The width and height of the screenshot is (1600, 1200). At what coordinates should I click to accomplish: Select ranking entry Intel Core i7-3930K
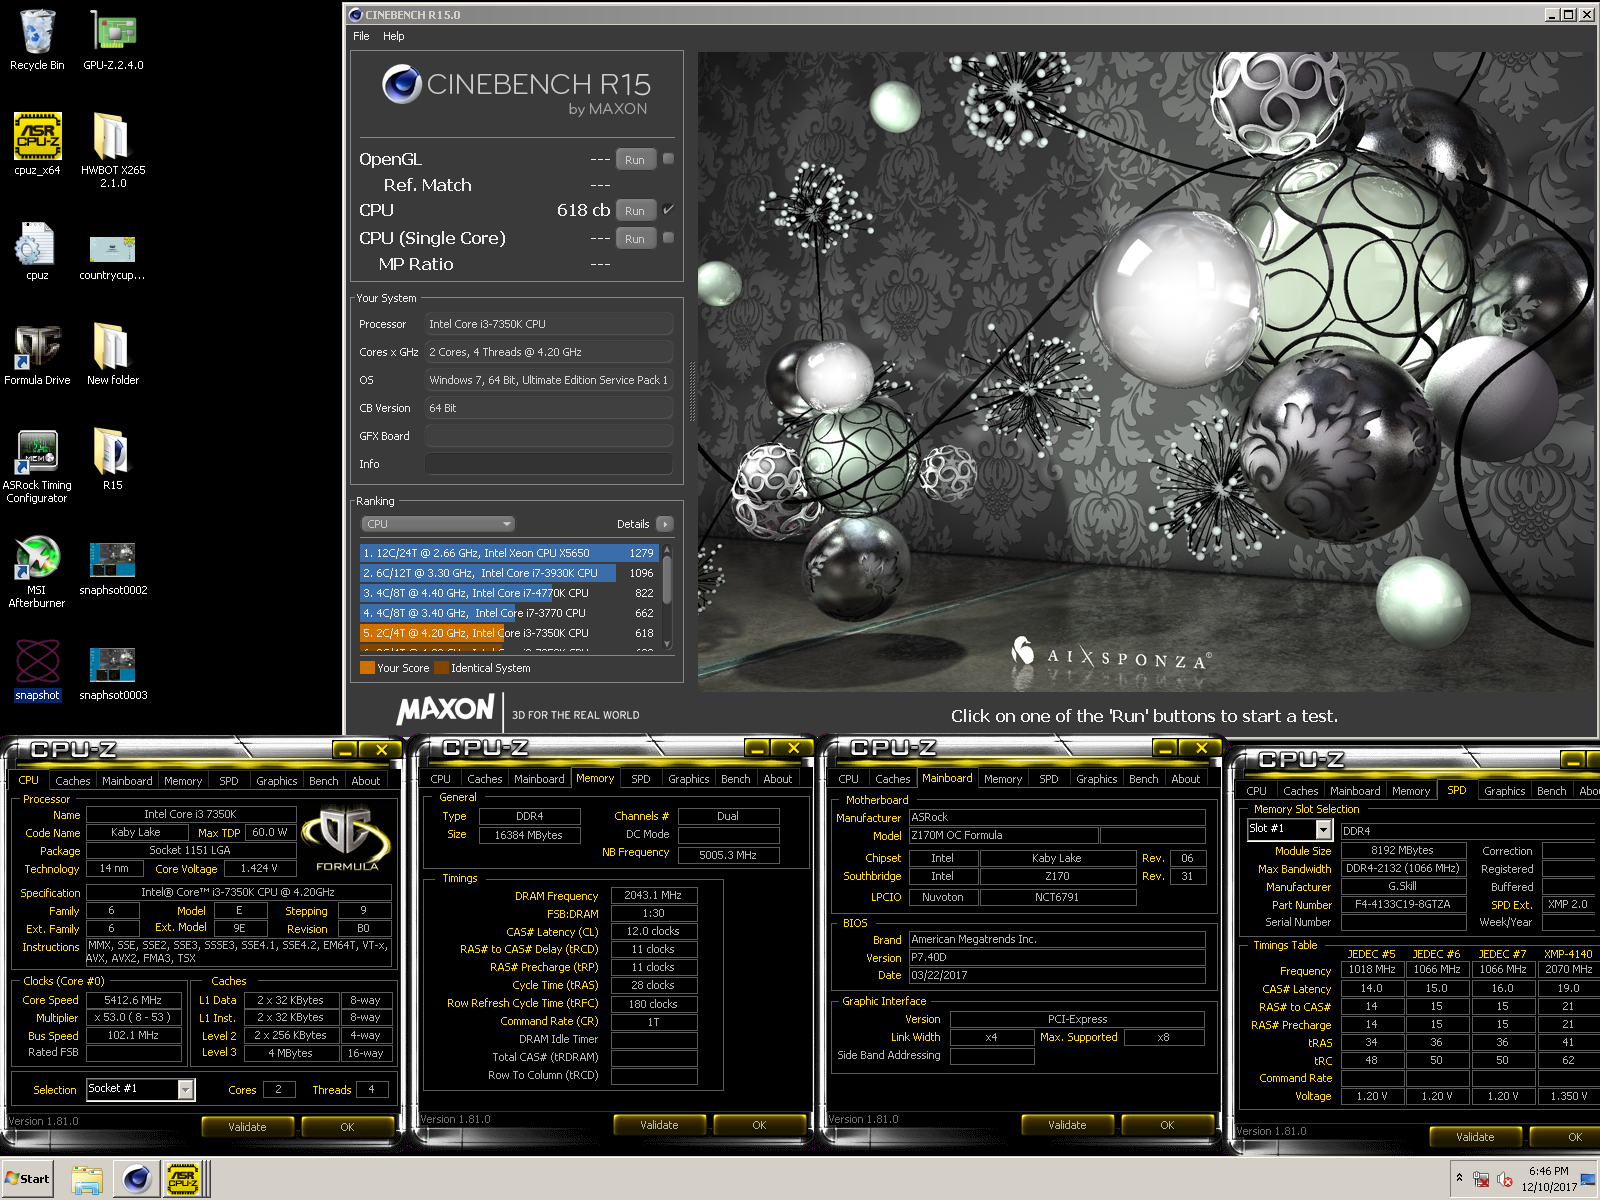pyautogui.click(x=508, y=573)
